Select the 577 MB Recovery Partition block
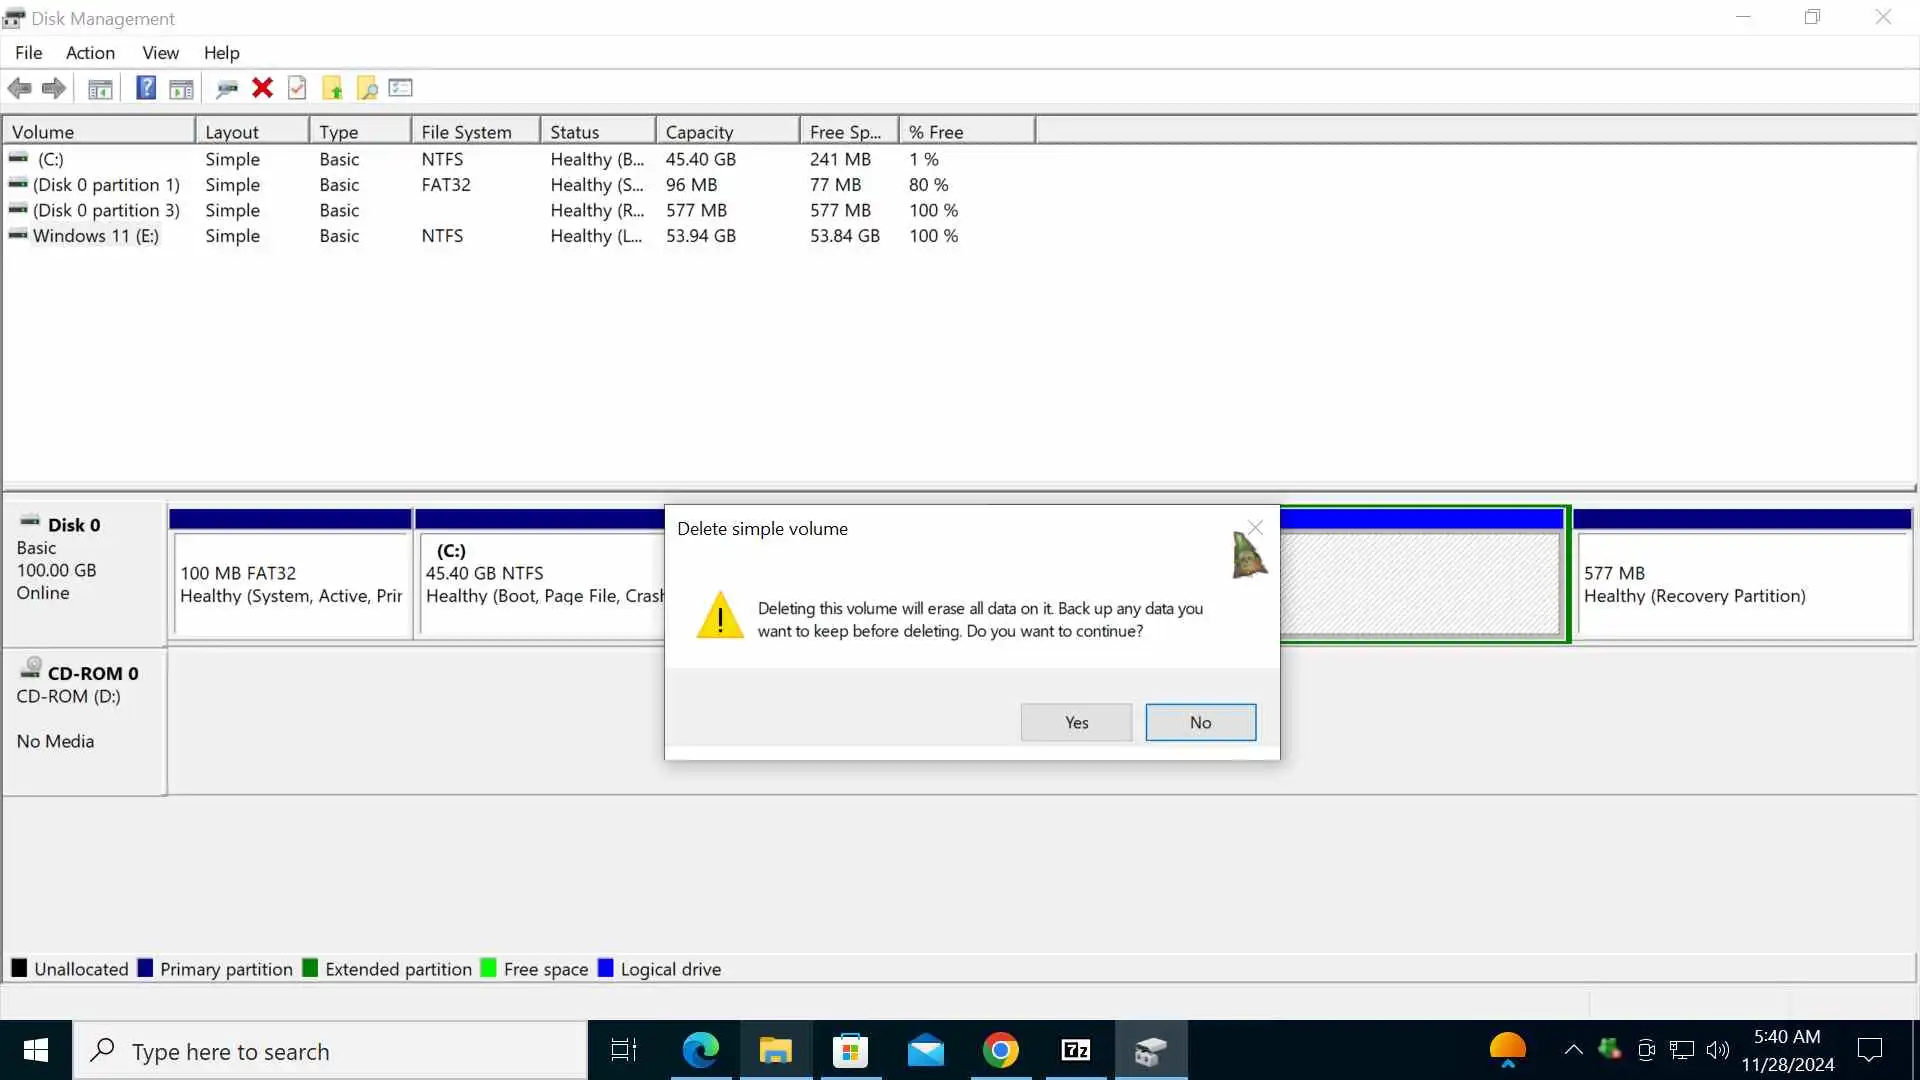Viewport: 1920px width, 1080px height. pyautogui.click(x=1742, y=585)
